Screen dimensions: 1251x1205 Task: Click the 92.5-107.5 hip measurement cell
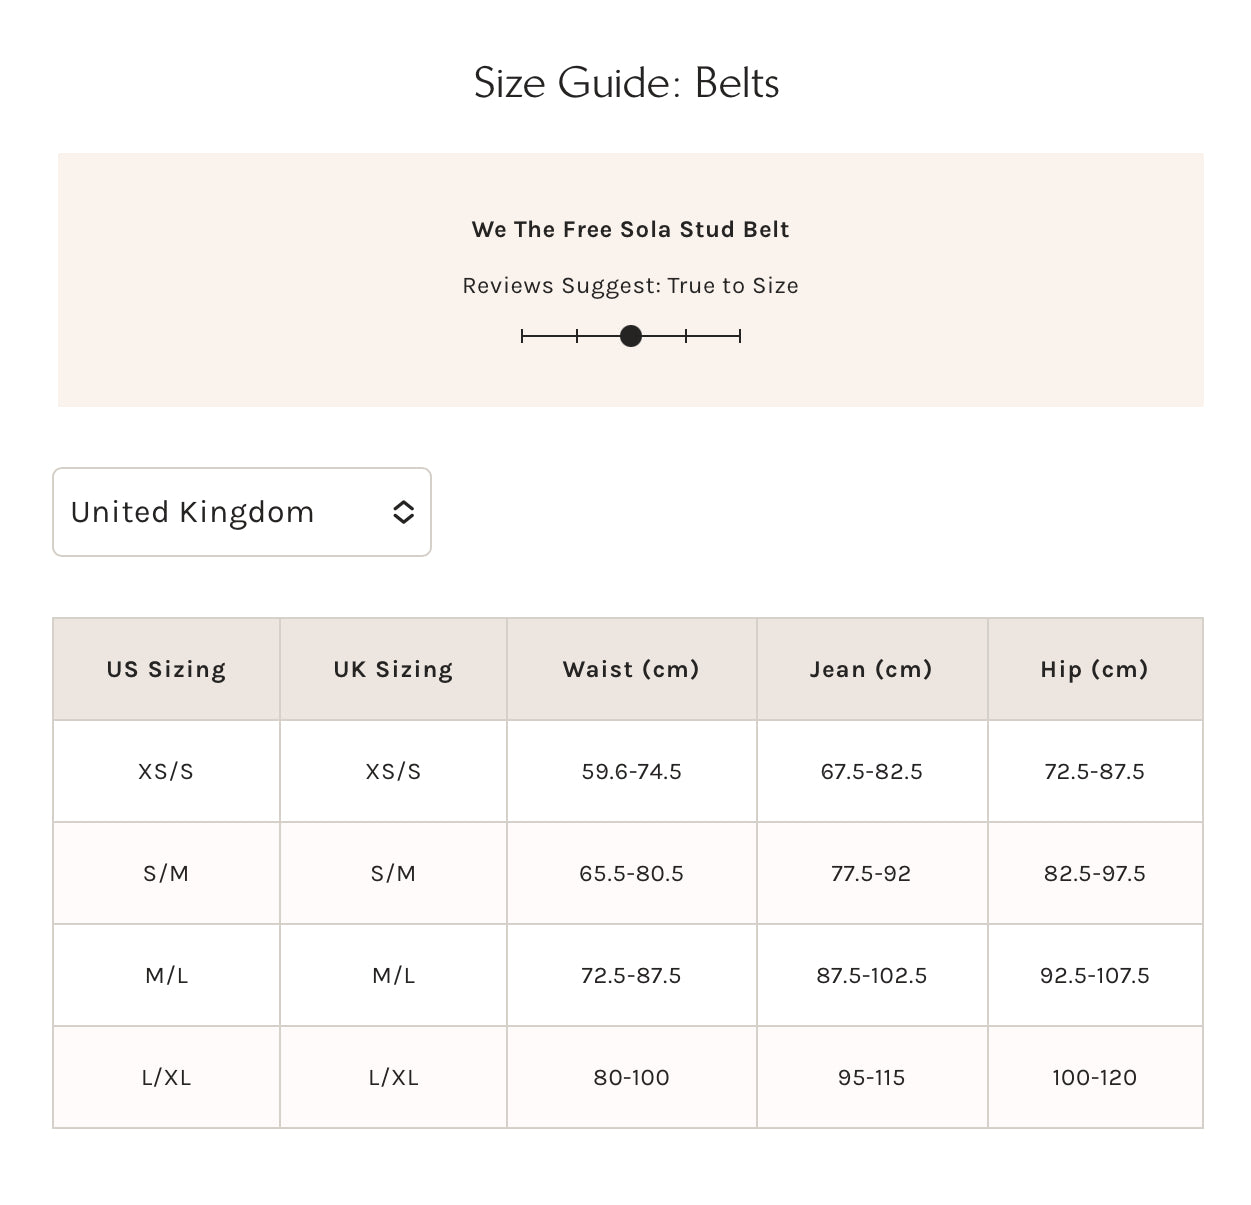(1094, 975)
